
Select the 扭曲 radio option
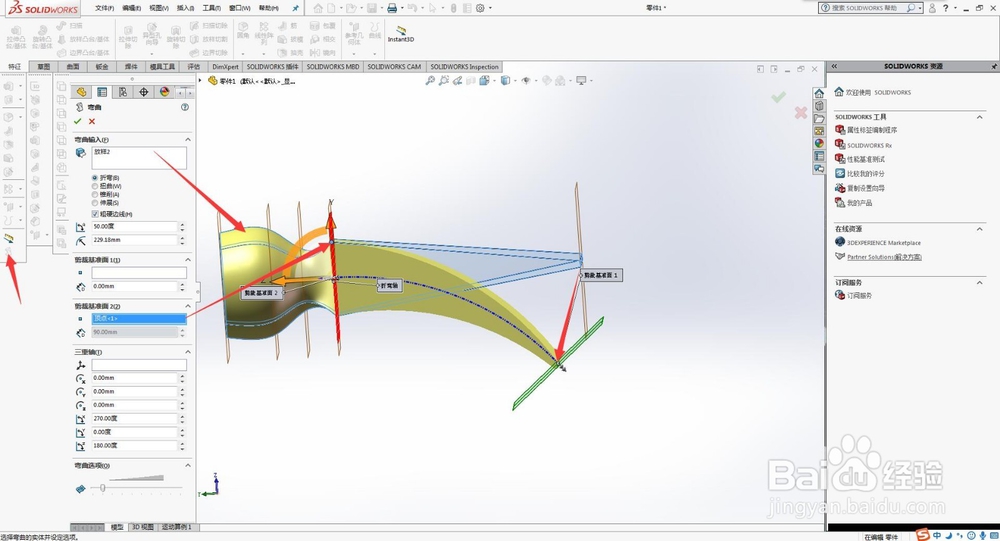pyautogui.click(x=95, y=186)
